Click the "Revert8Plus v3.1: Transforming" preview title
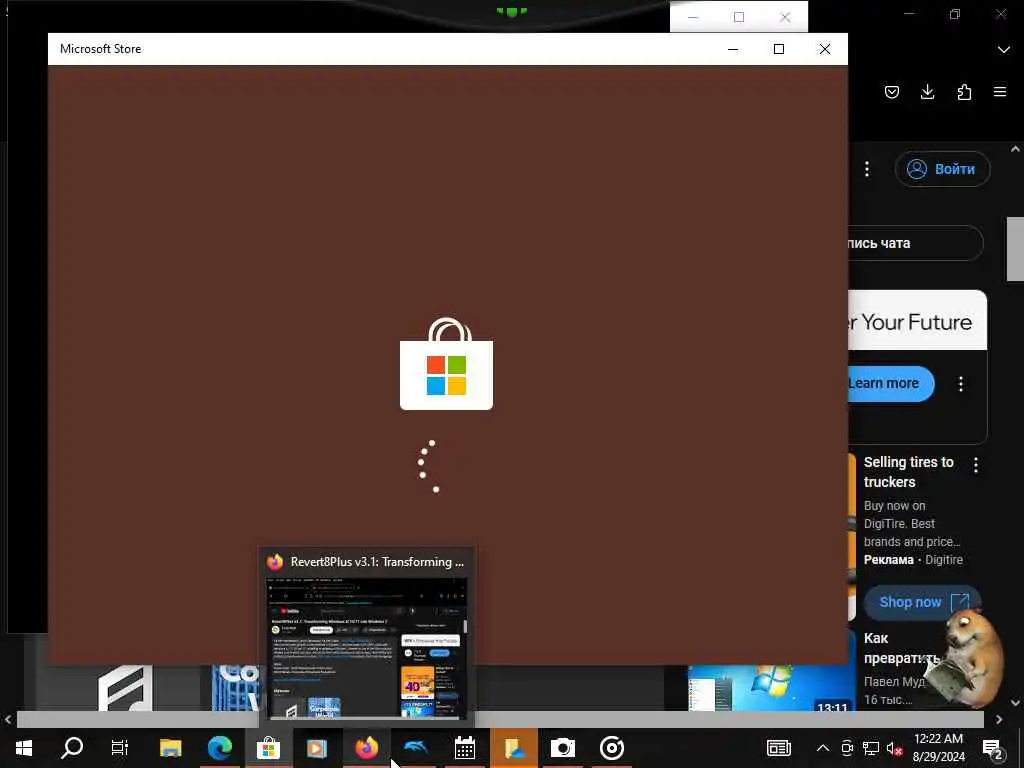Screen dimensions: 1024x768 [377, 562]
